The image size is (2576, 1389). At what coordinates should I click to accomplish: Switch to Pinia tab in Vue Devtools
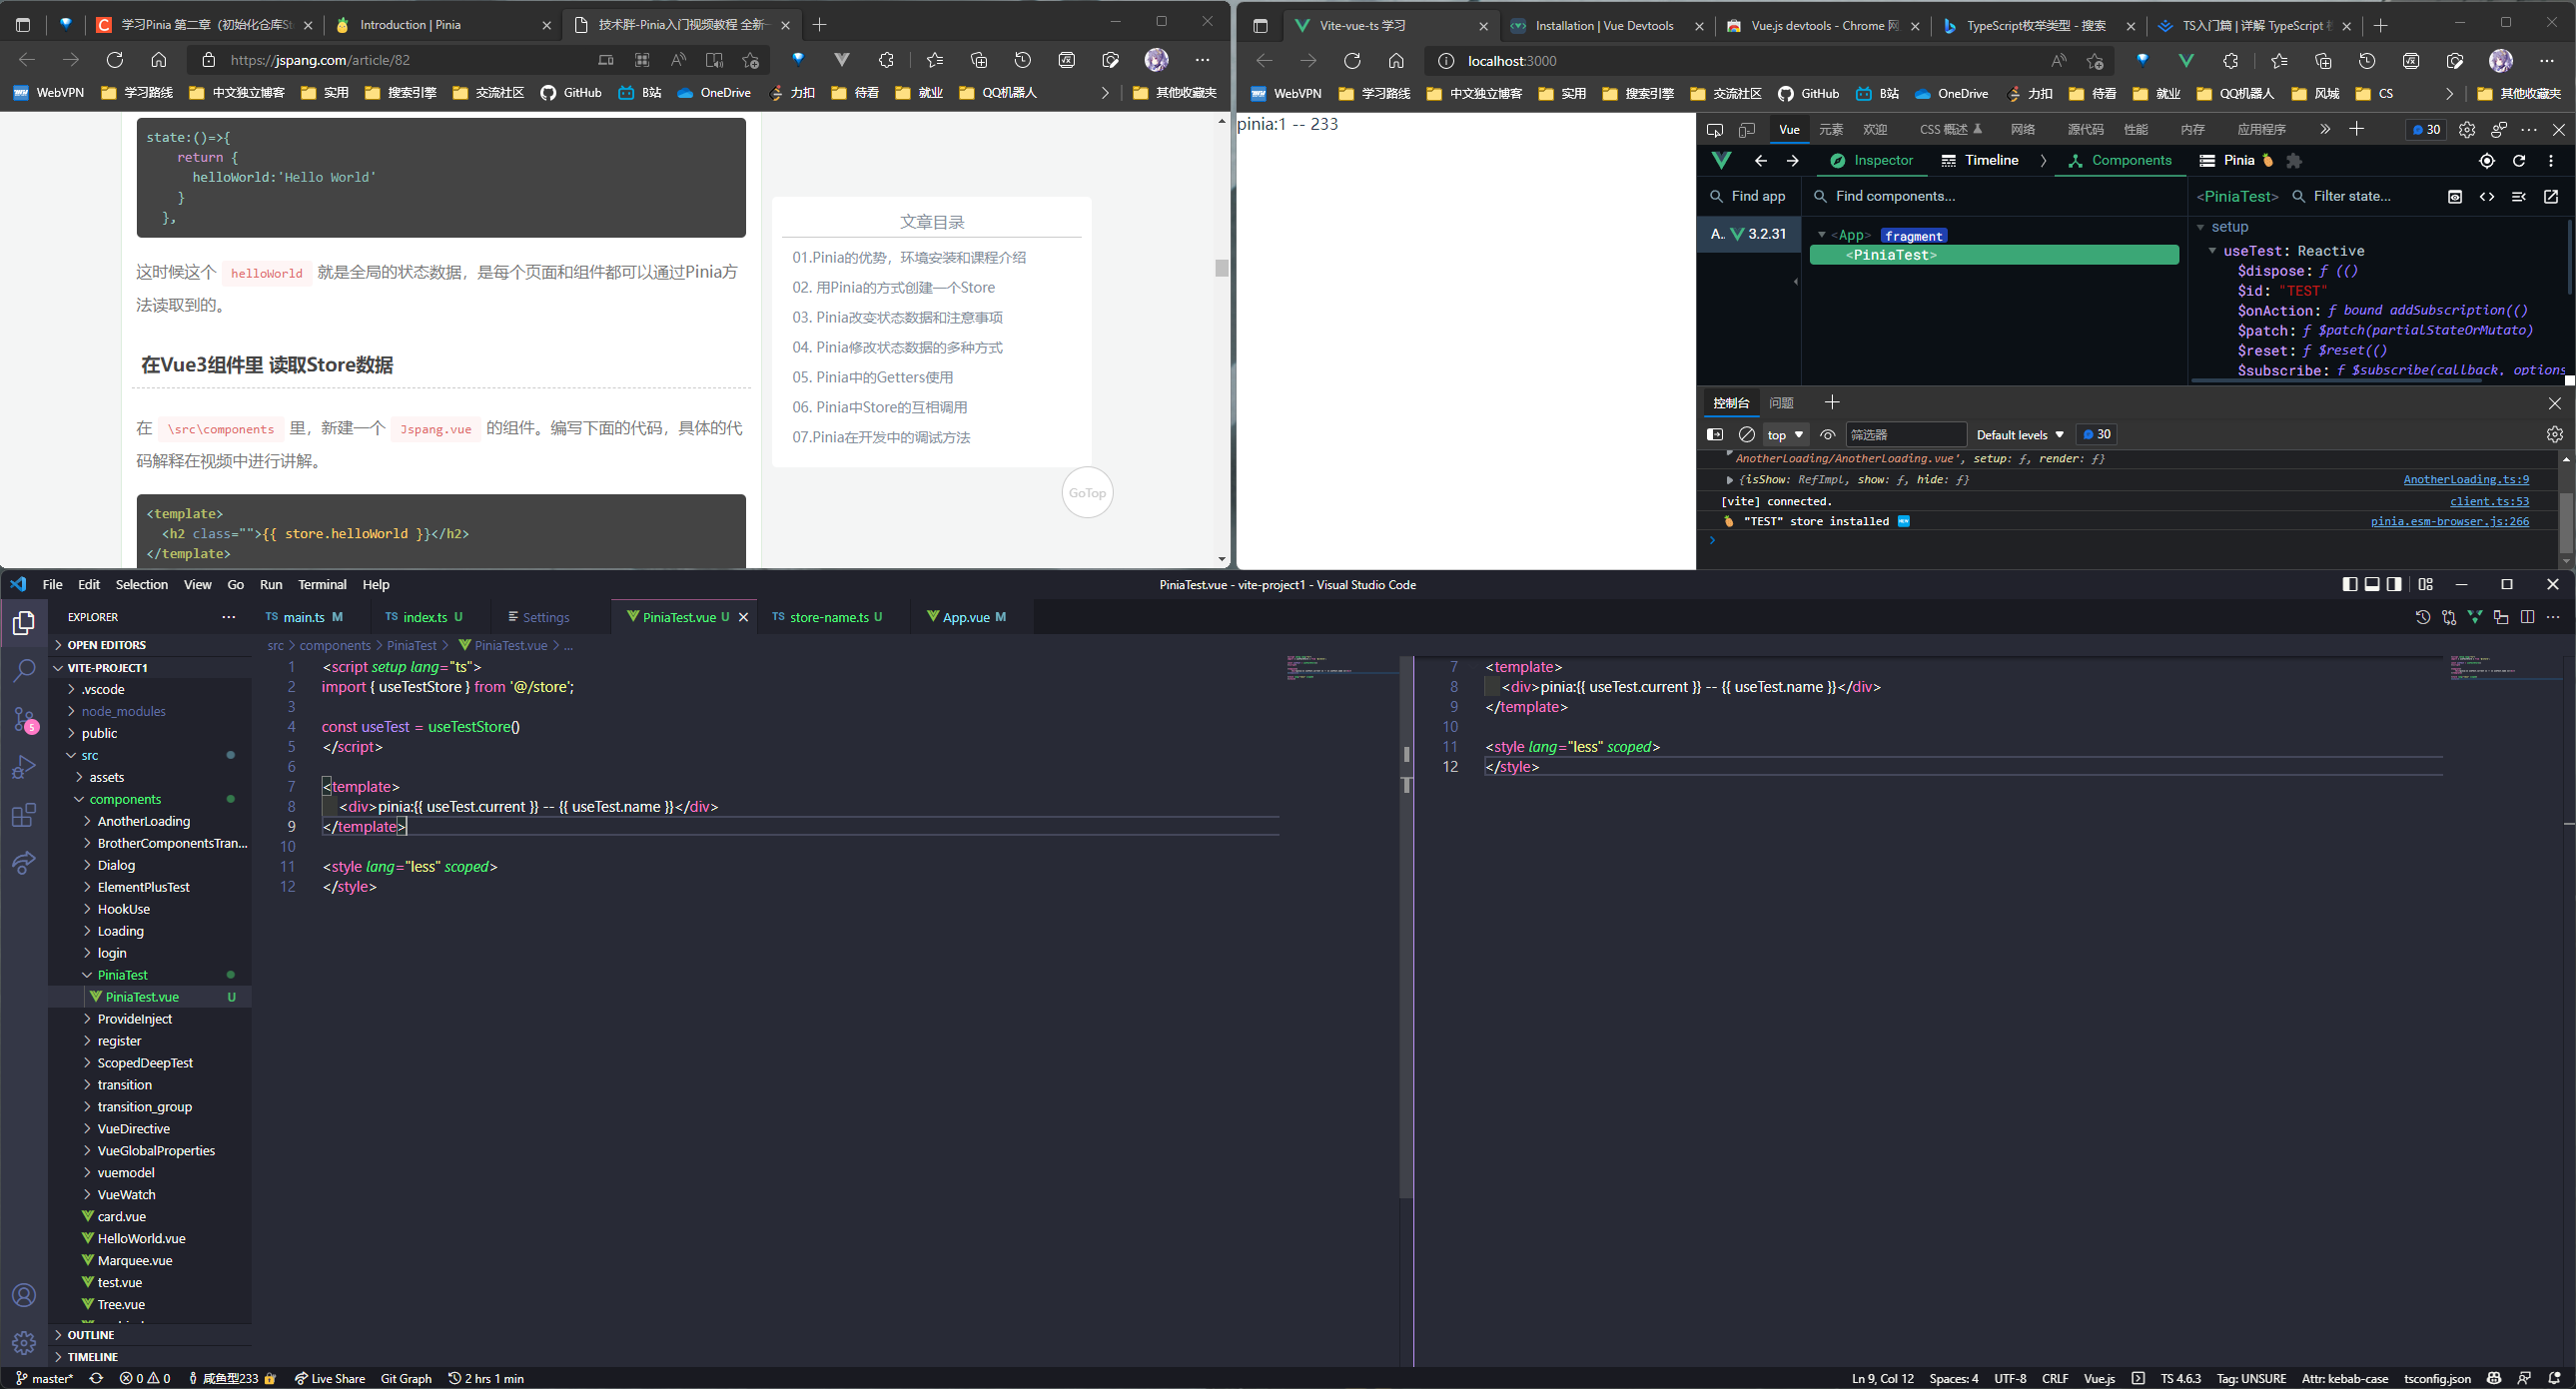click(x=2238, y=160)
